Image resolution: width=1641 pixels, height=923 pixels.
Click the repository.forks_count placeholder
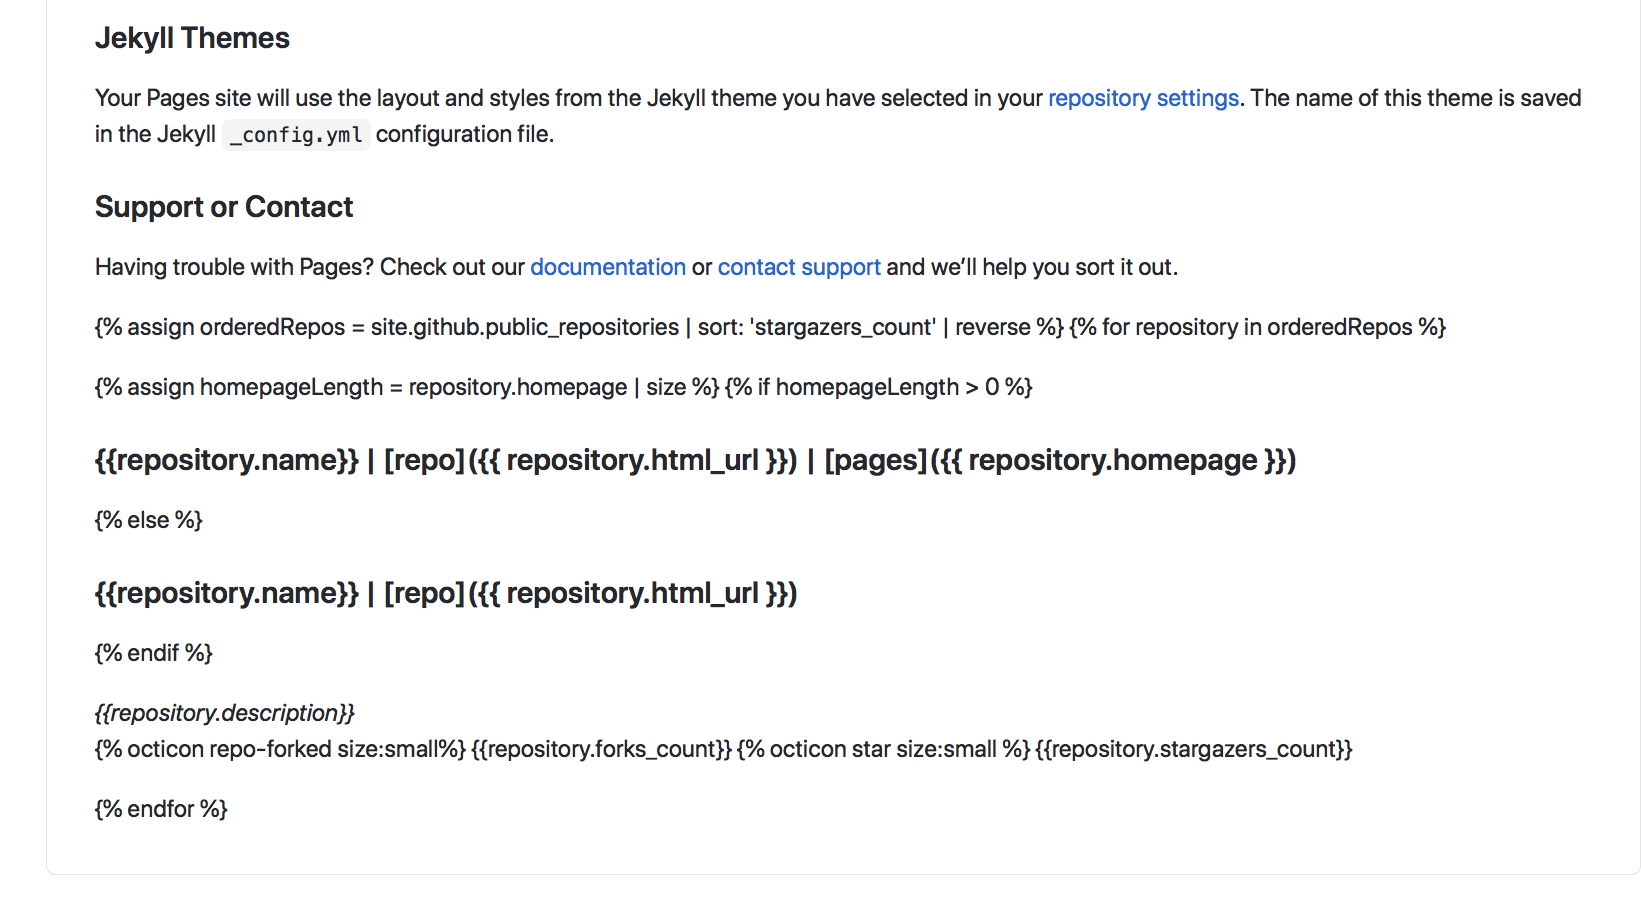(601, 749)
